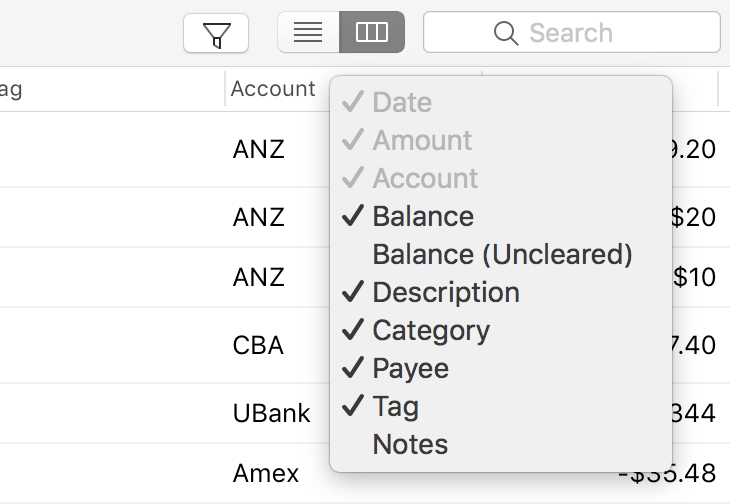Image resolution: width=730 pixels, height=504 pixels.
Task: Focus the Search field
Action: (572, 33)
